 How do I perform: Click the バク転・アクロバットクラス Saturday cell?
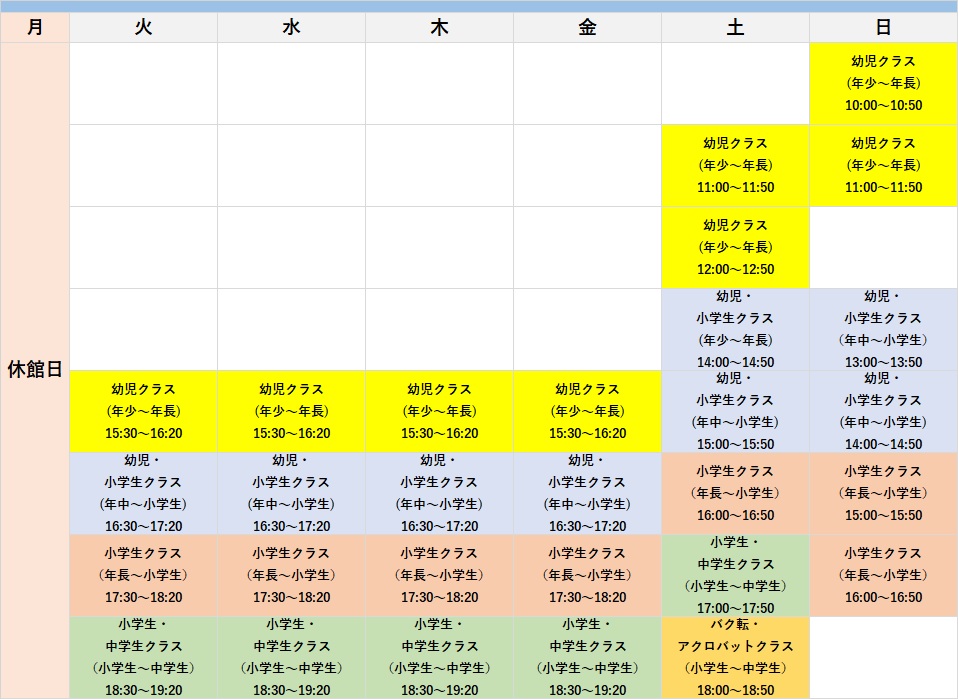pos(735,657)
